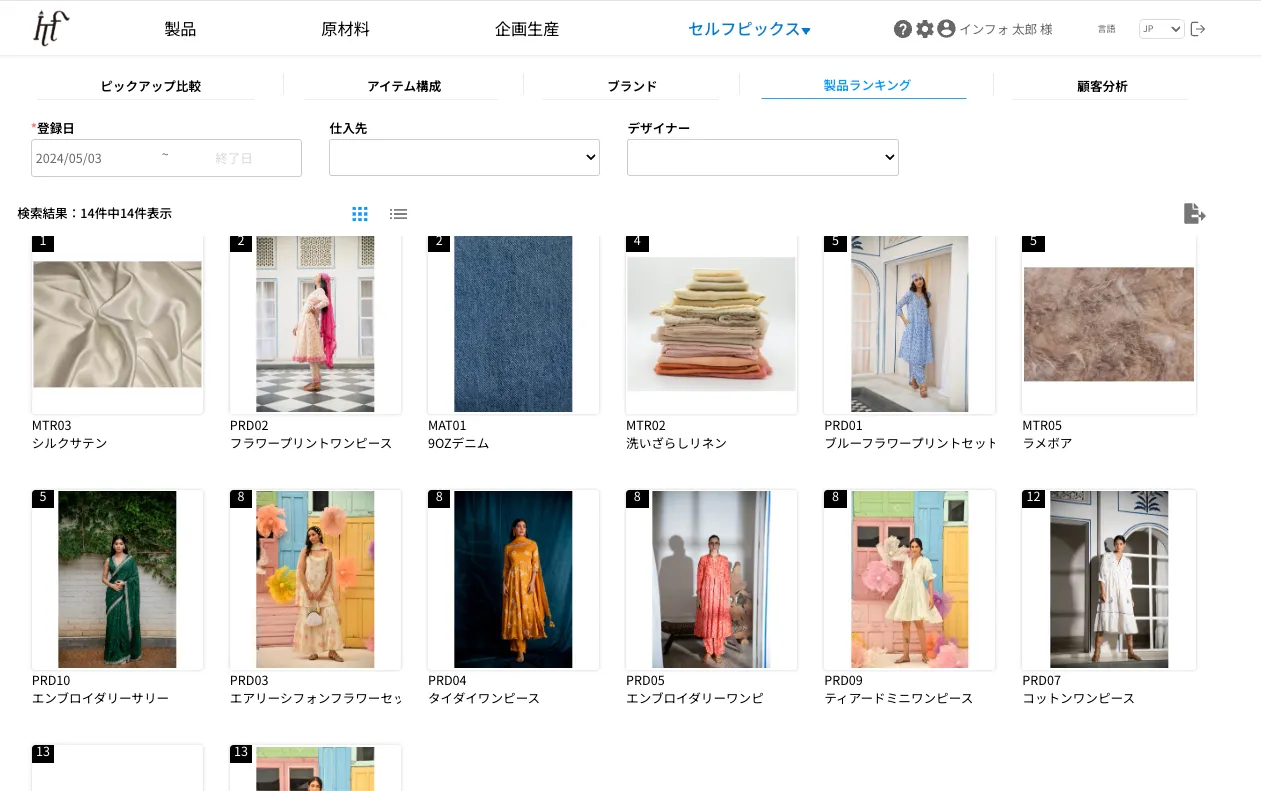Image resolution: width=1261 pixels, height=791 pixels.
Task: Click the product code MTR03
Action: tap(52, 425)
